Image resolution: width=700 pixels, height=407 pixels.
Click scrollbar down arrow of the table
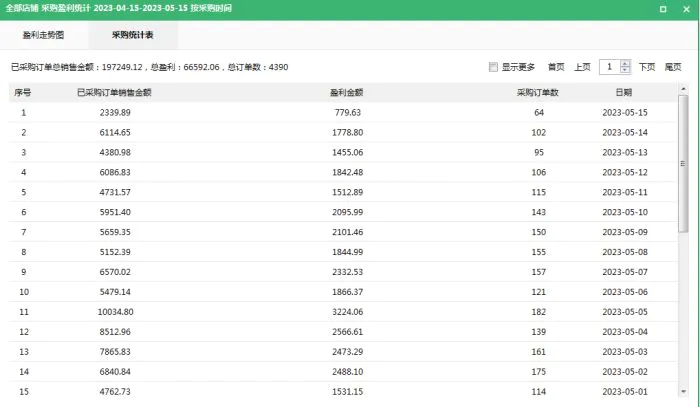pyautogui.click(x=683, y=392)
